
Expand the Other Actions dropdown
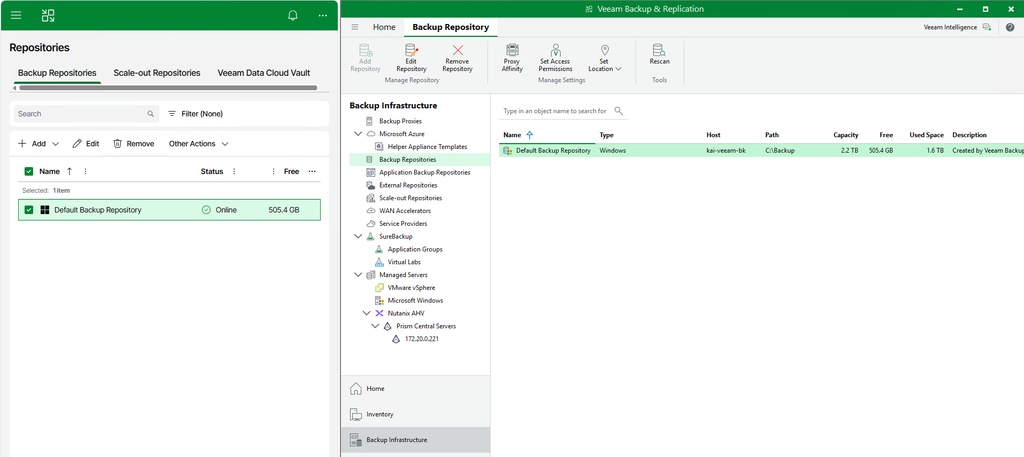[x=199, y=144]
